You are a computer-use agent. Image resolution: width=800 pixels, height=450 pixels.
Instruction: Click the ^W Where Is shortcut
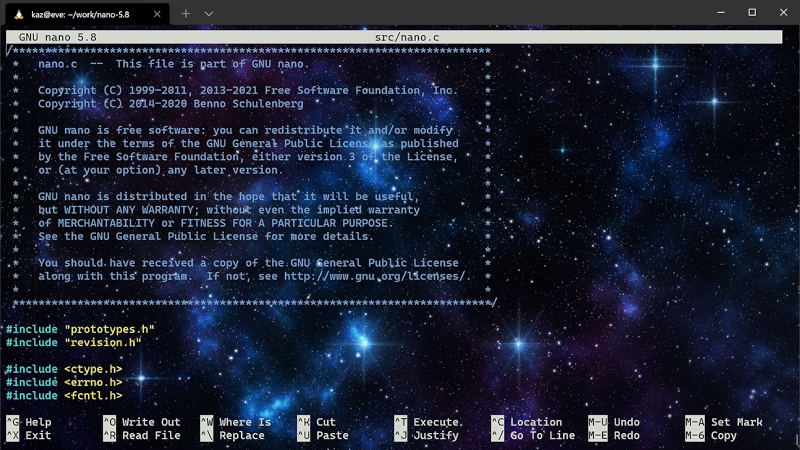coord(236,422)
